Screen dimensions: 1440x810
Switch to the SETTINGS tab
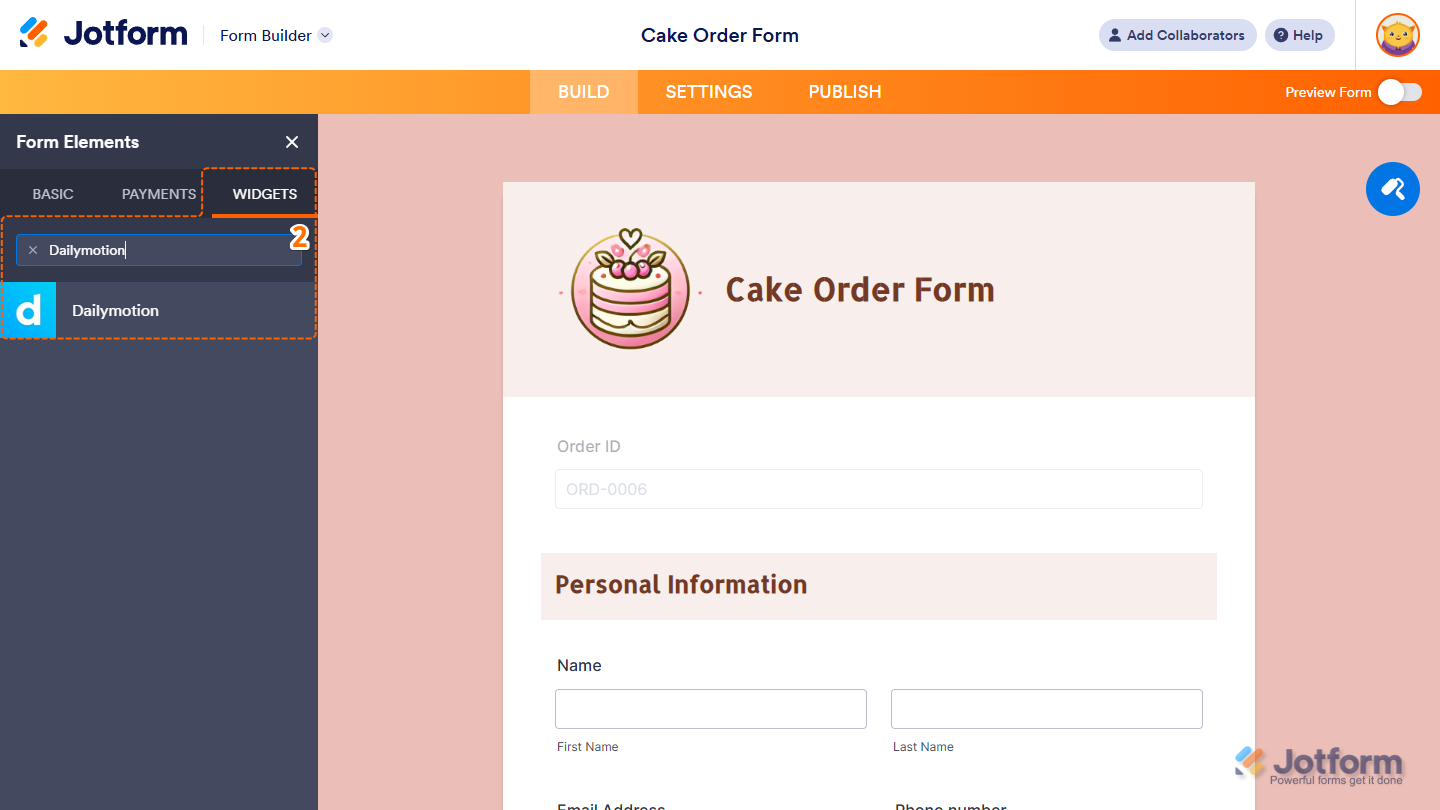pos(708,91)
